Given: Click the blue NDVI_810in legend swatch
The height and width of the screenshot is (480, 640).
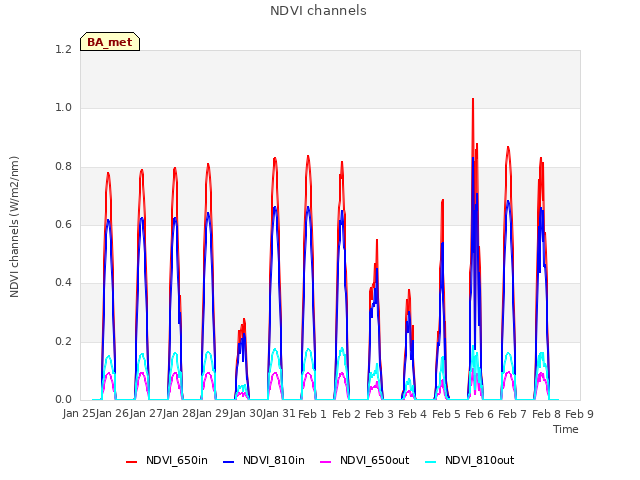Looking at the screenshot, I should (x=228, y=462).
